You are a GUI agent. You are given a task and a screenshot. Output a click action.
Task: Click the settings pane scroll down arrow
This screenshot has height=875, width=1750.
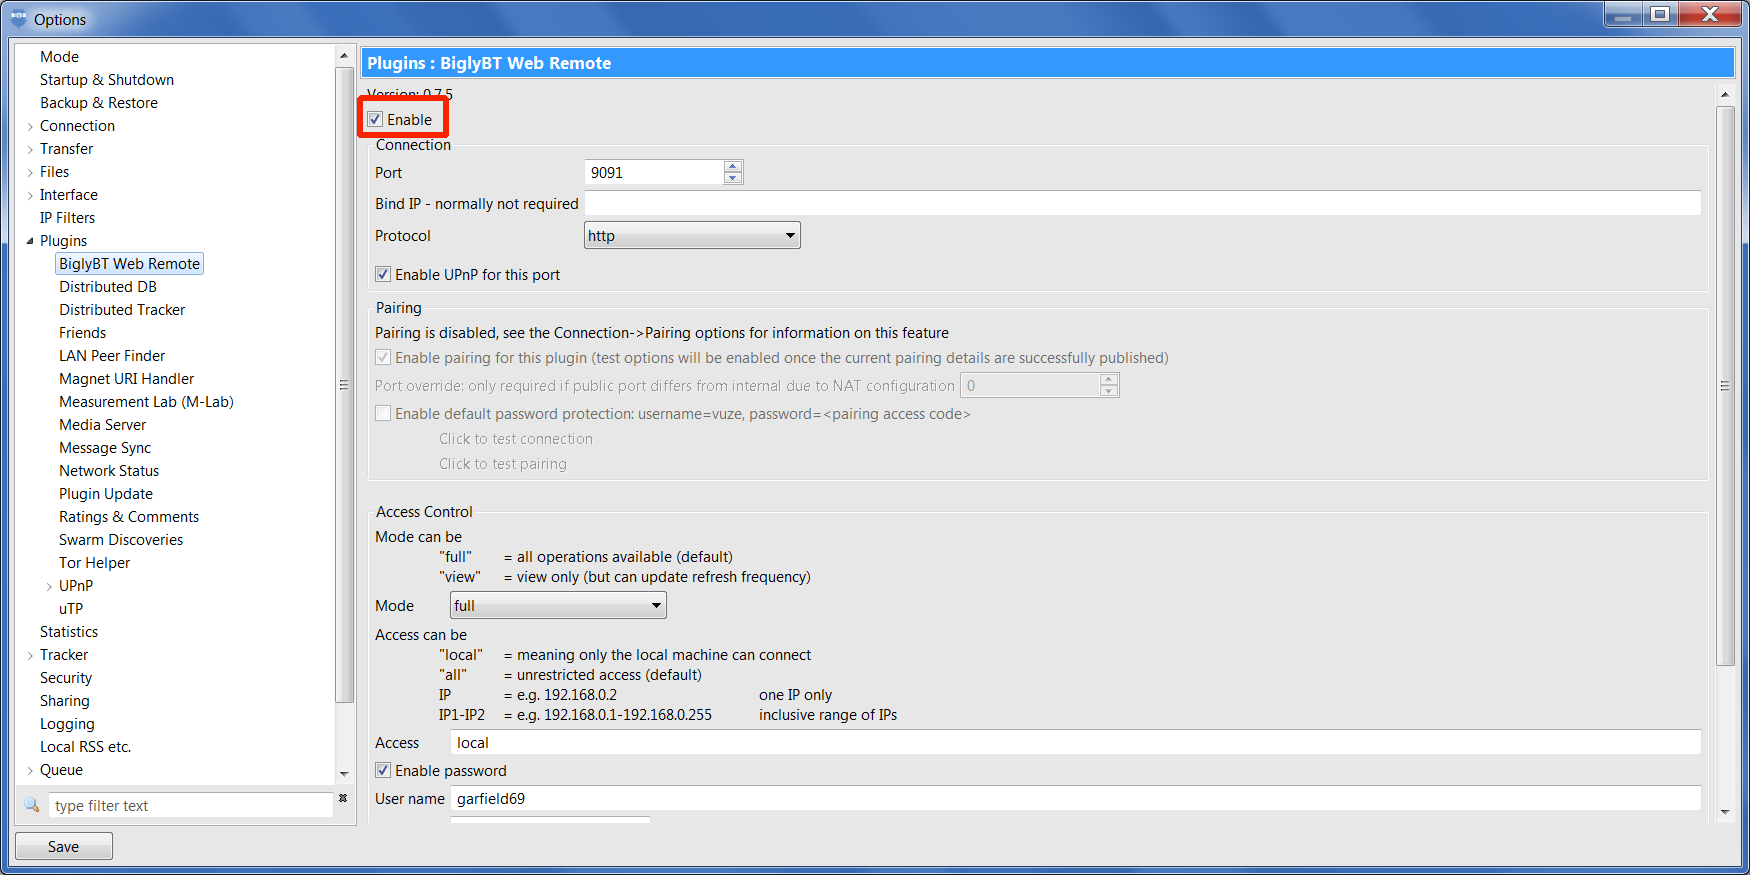click(1725, 812)
